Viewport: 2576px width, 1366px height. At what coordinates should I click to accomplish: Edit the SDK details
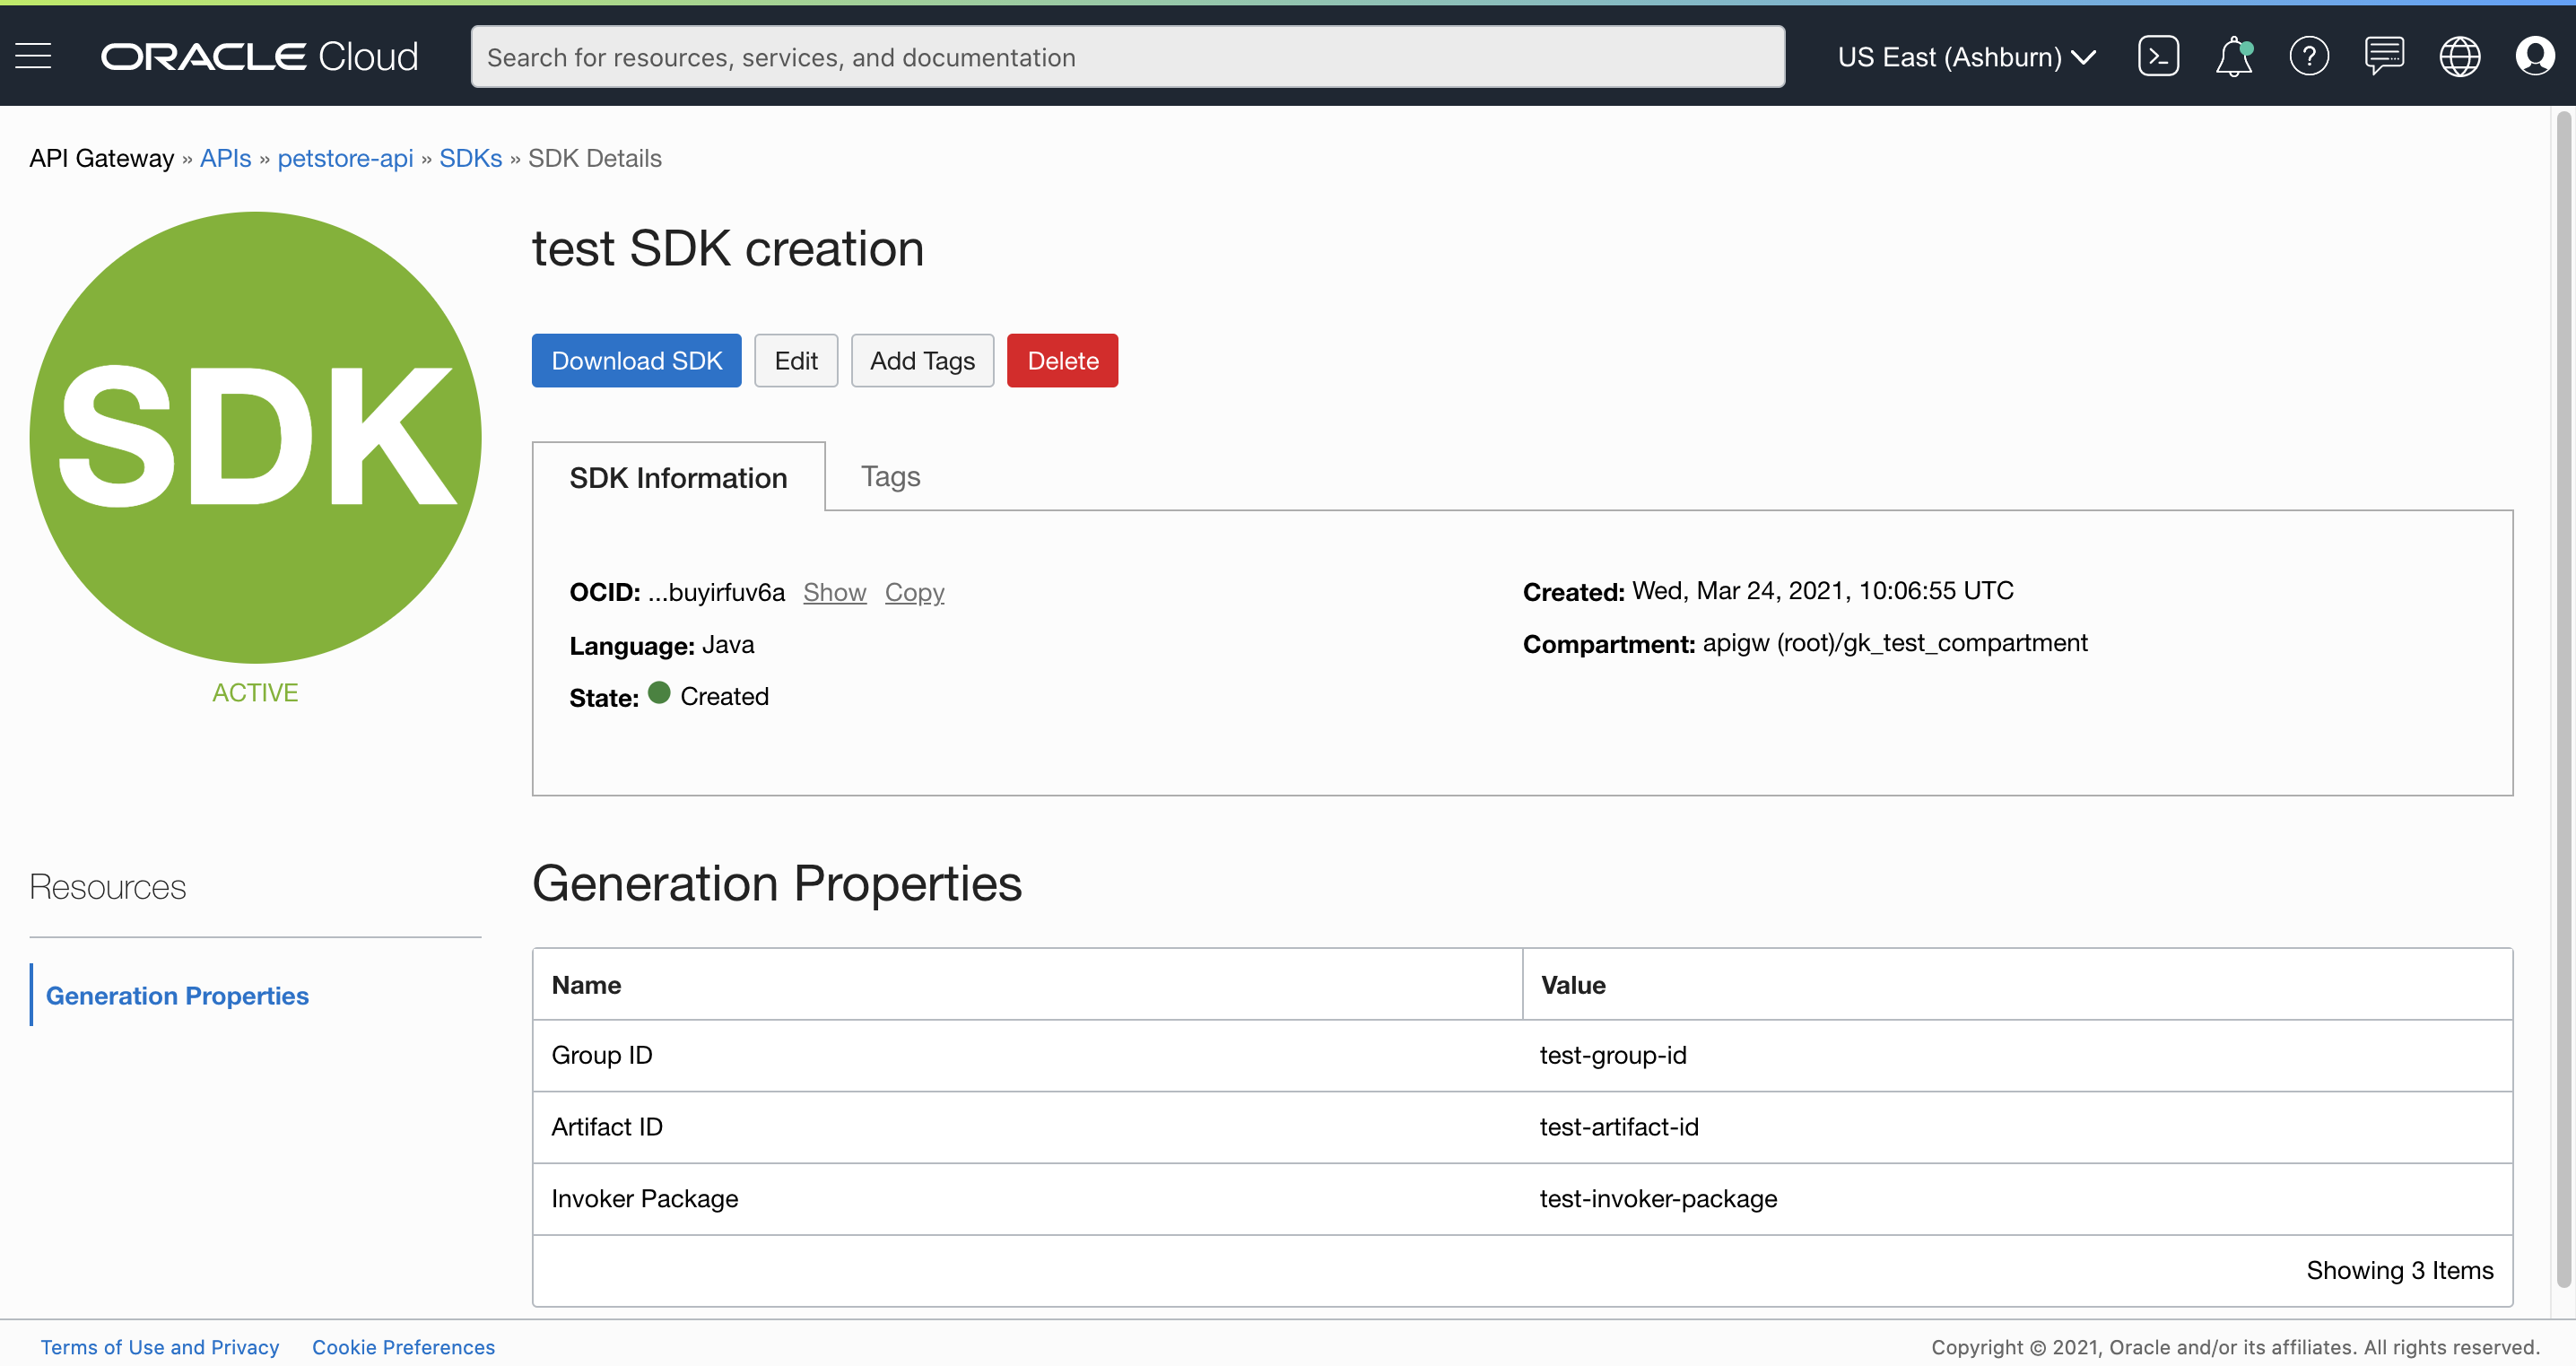pyautogui.click(x=796, y=360)
